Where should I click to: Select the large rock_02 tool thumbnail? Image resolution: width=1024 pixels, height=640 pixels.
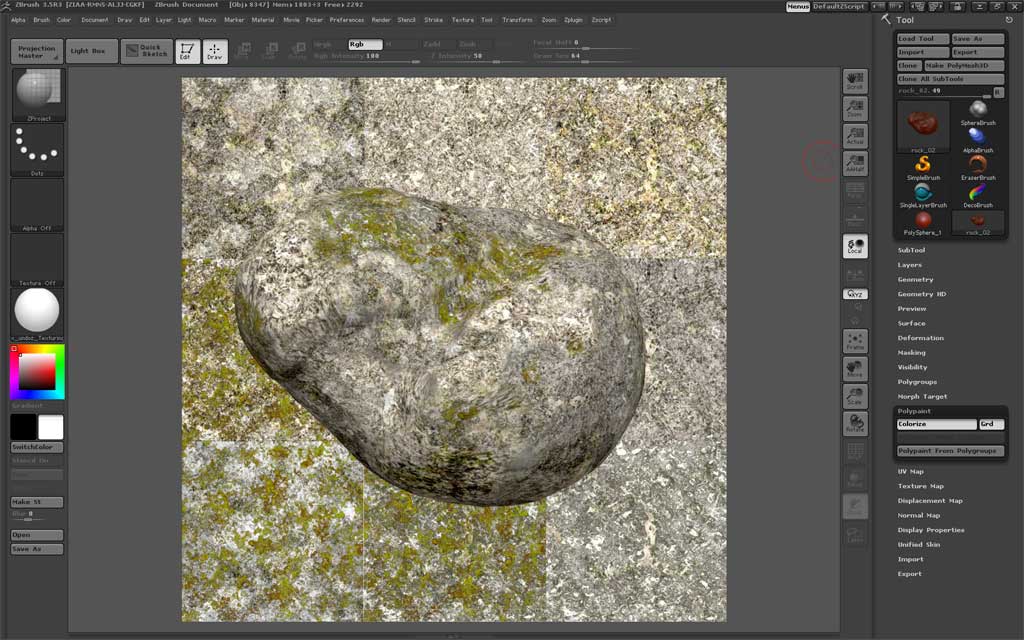point(923,126)
